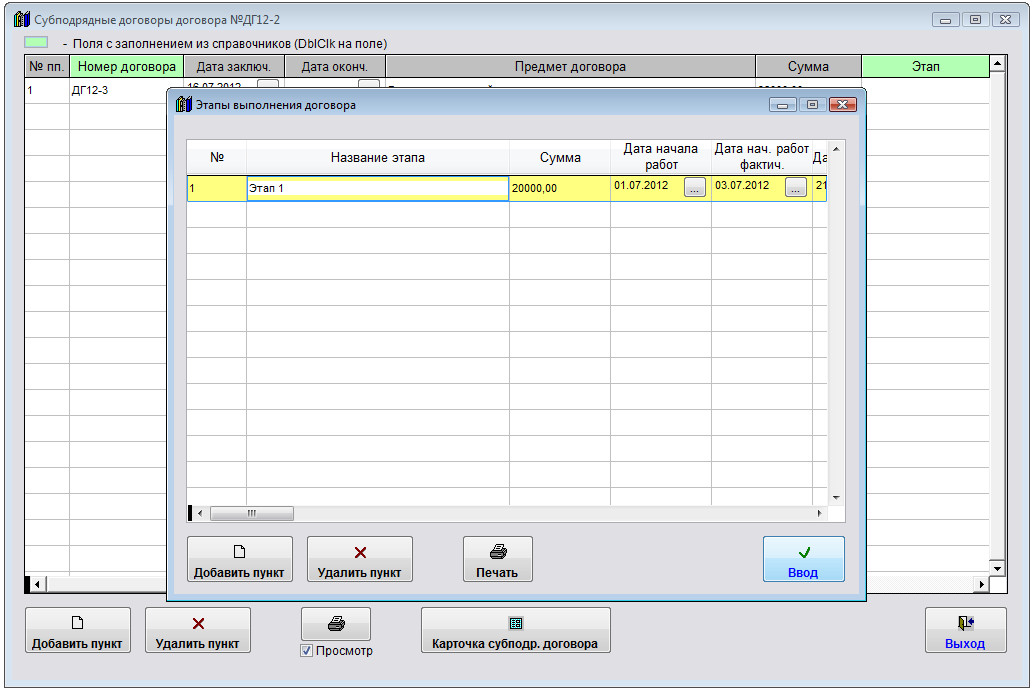Click the Сумма column header in the dialog

[559, 157]
